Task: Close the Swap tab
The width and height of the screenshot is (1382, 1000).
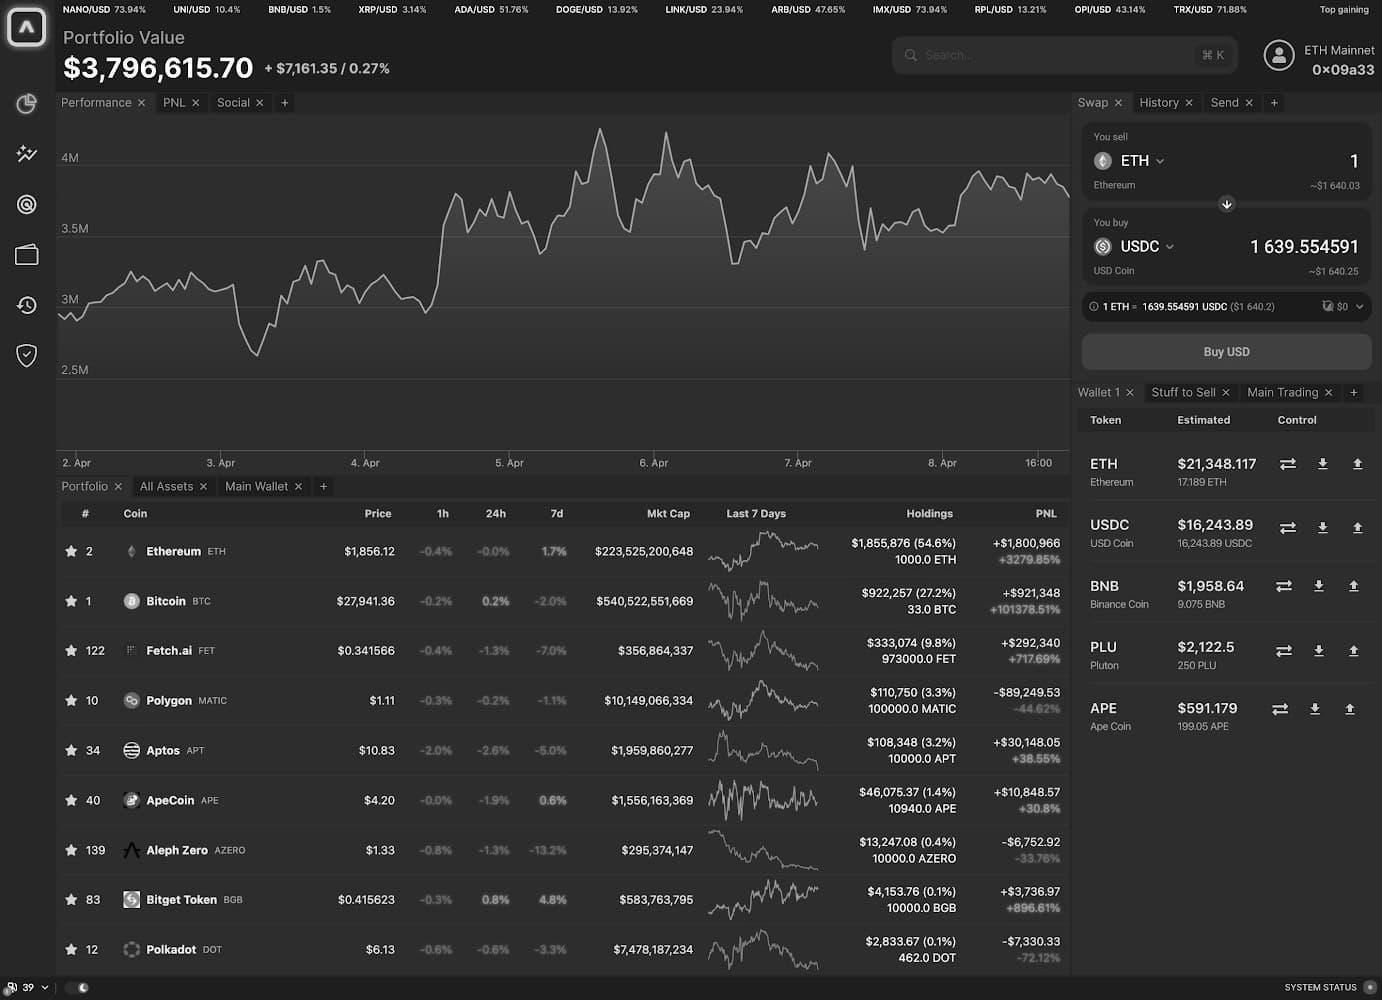Action: pyautogui.click(x=1118, y=103)
